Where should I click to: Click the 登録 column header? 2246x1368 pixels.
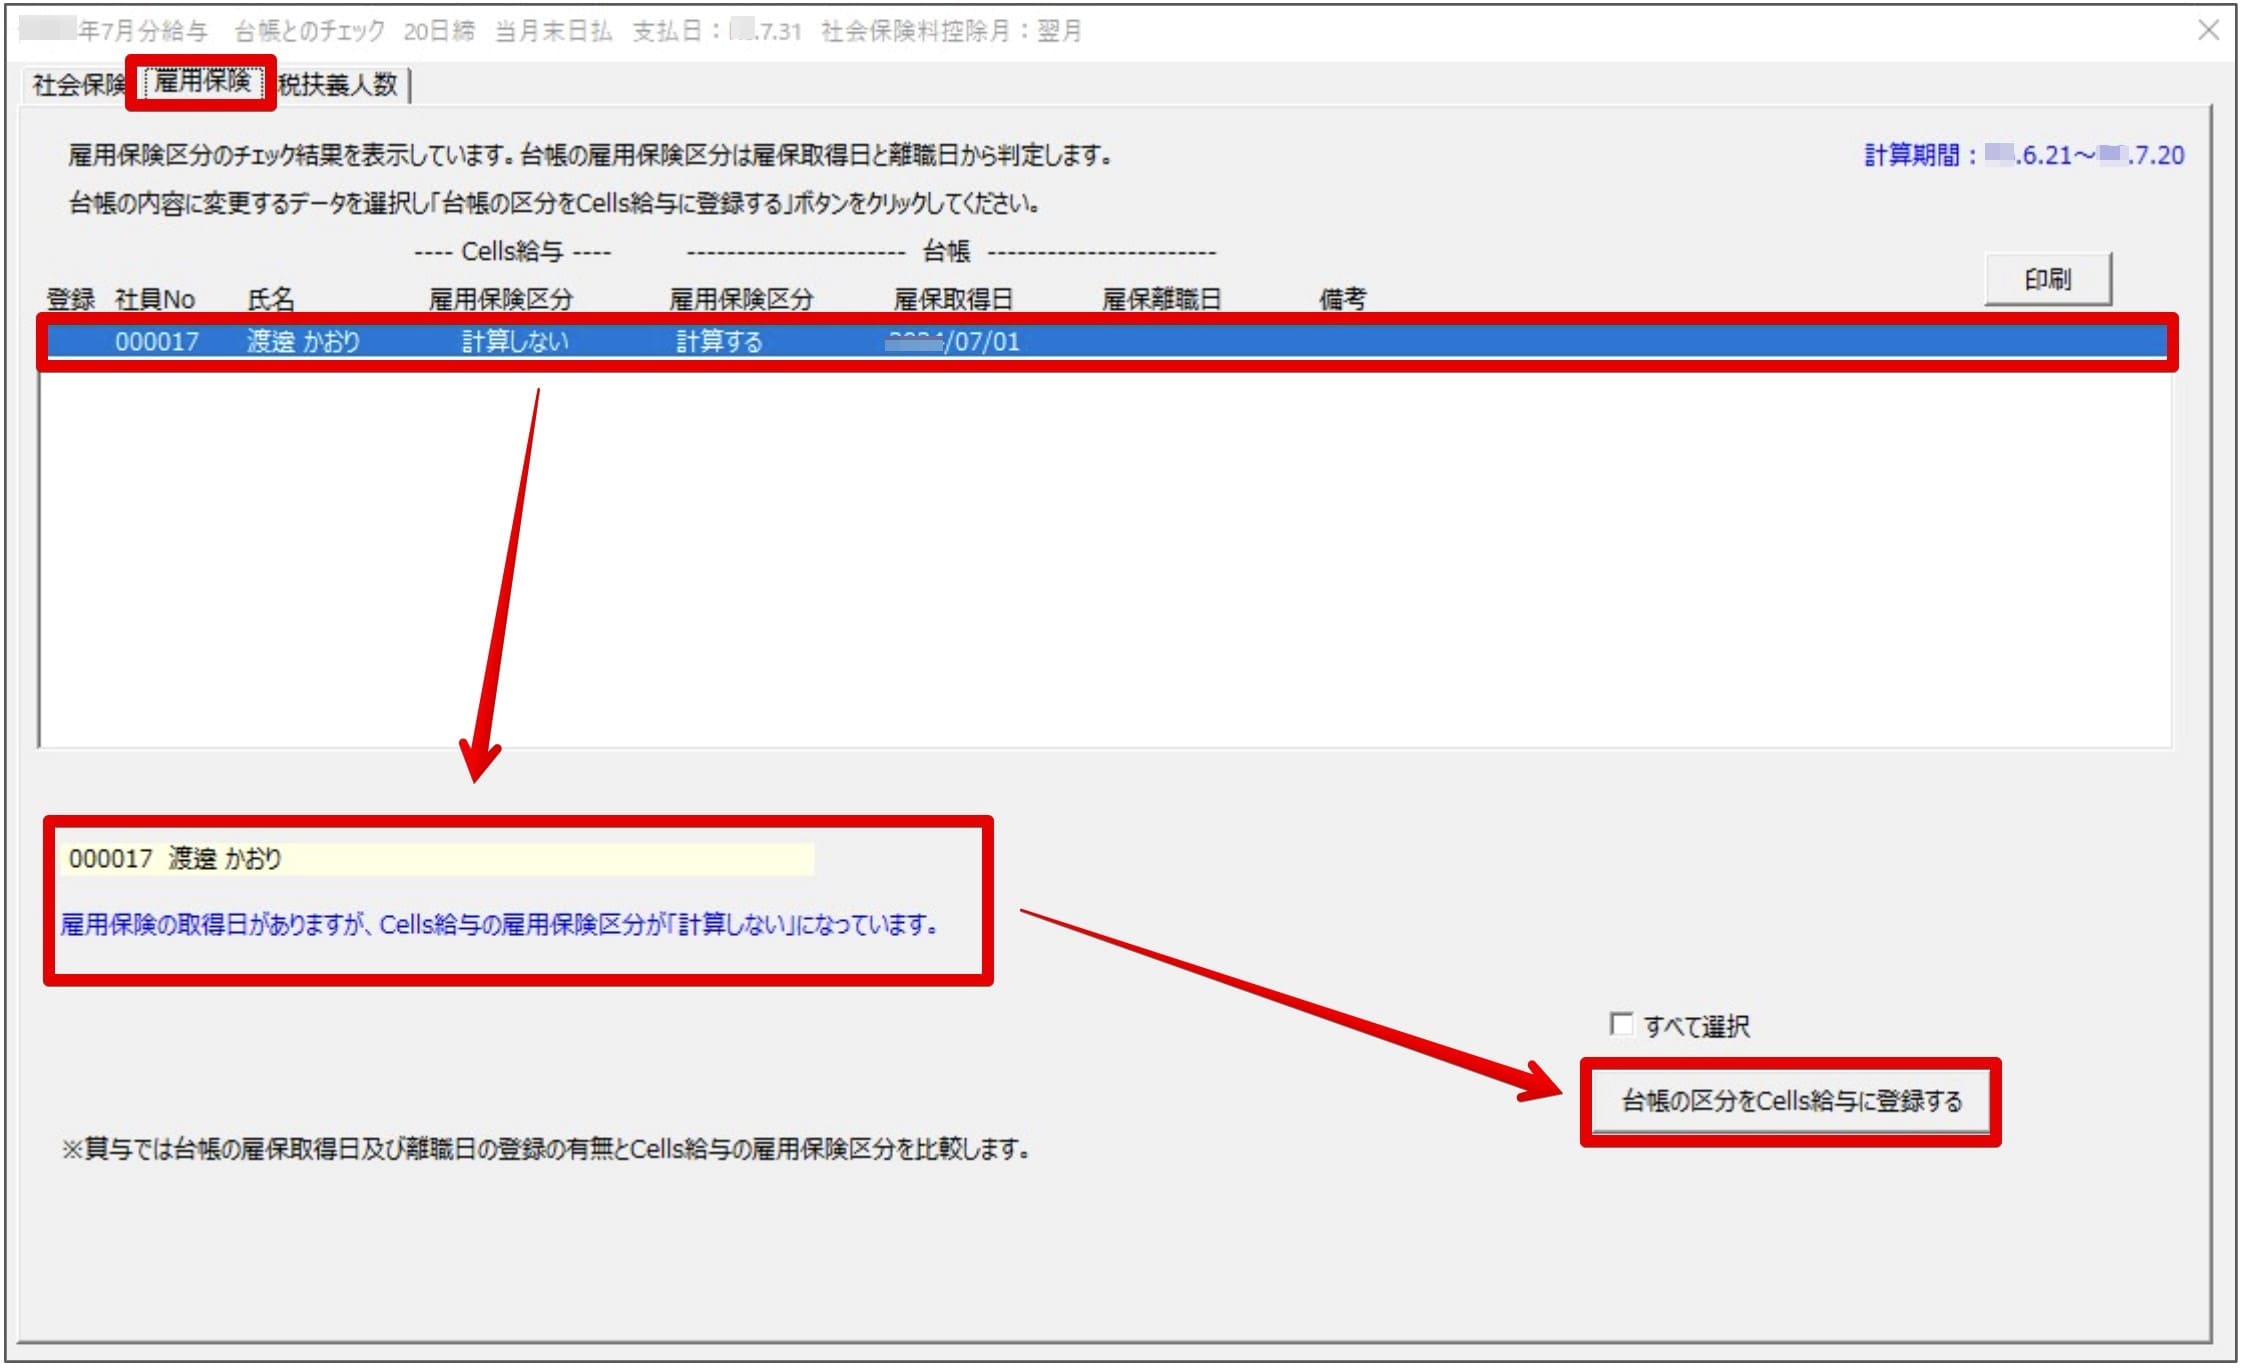click(x=71, y=299)
